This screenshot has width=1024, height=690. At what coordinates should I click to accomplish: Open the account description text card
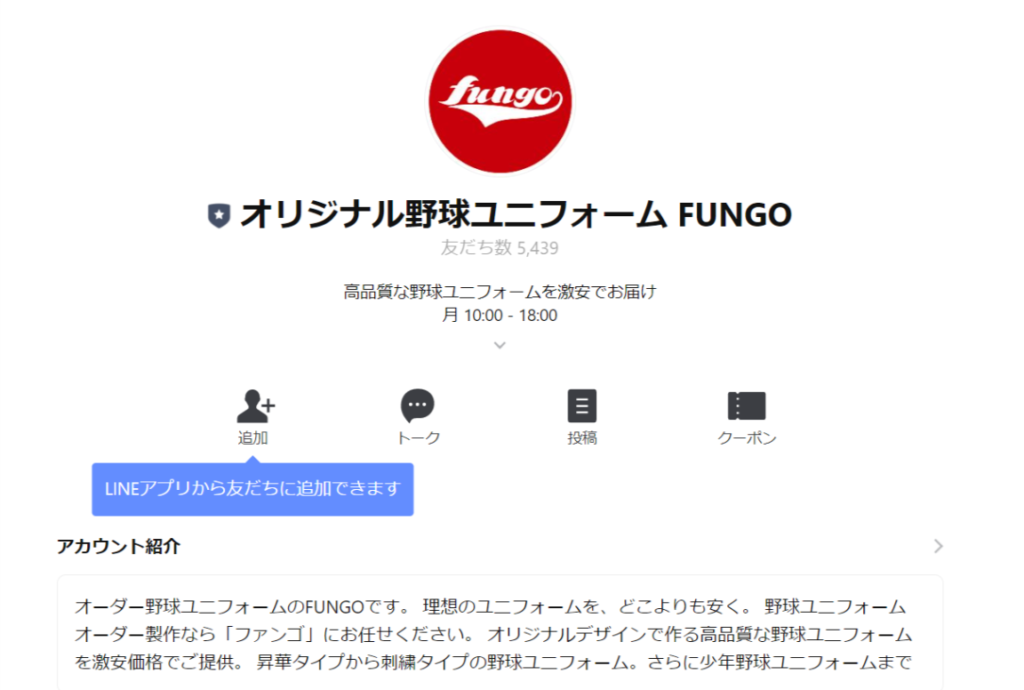[x=500, y=633]
